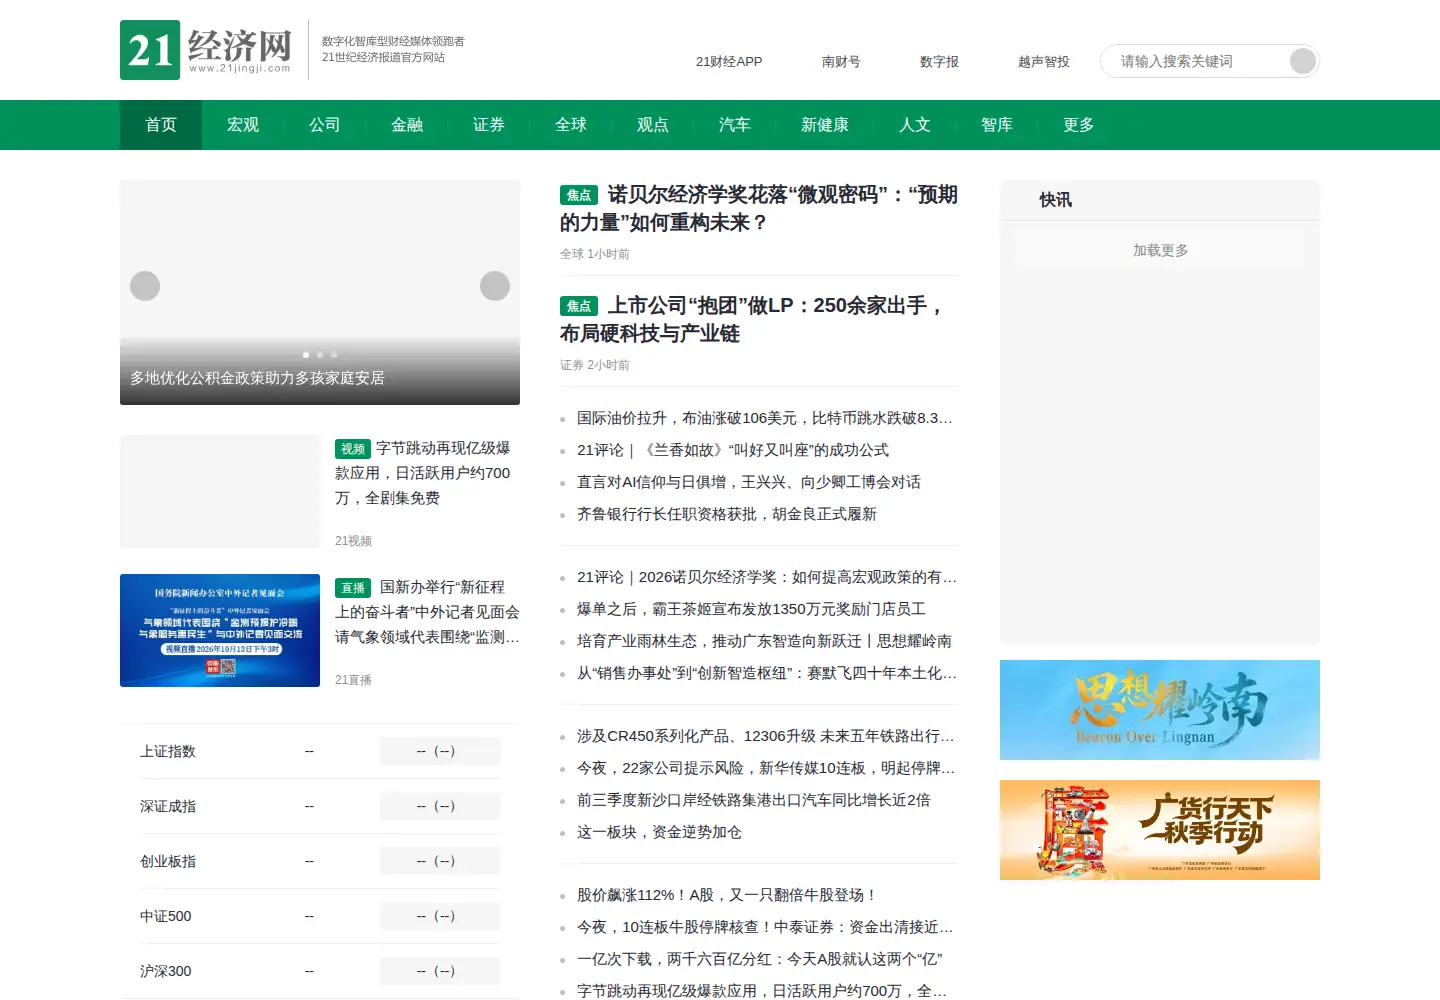
Task: Open headline about 上市公司抱团做LP
Action: [x=760, y=319]
